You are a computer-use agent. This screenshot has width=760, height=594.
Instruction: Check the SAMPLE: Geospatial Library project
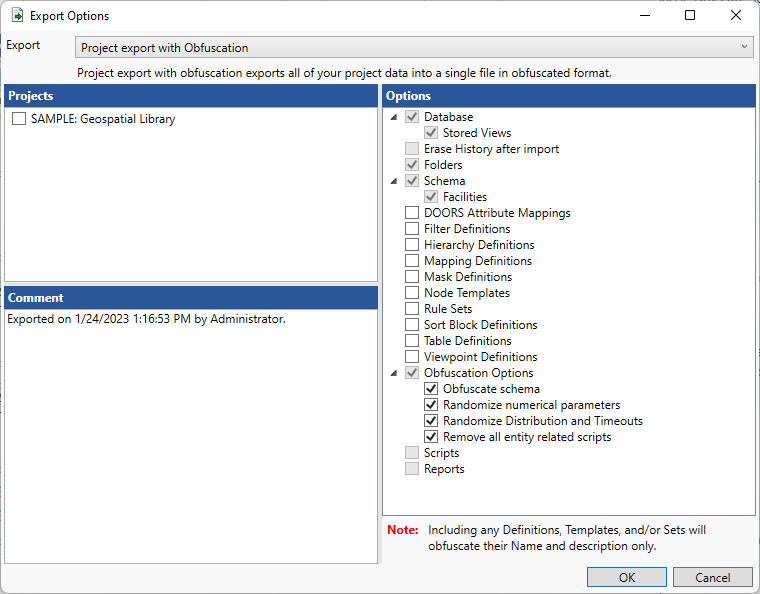tap(19, 119)
